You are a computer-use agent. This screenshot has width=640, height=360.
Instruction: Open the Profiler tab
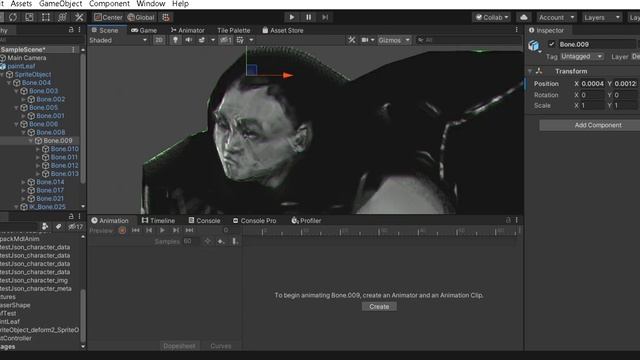point(306,220)
